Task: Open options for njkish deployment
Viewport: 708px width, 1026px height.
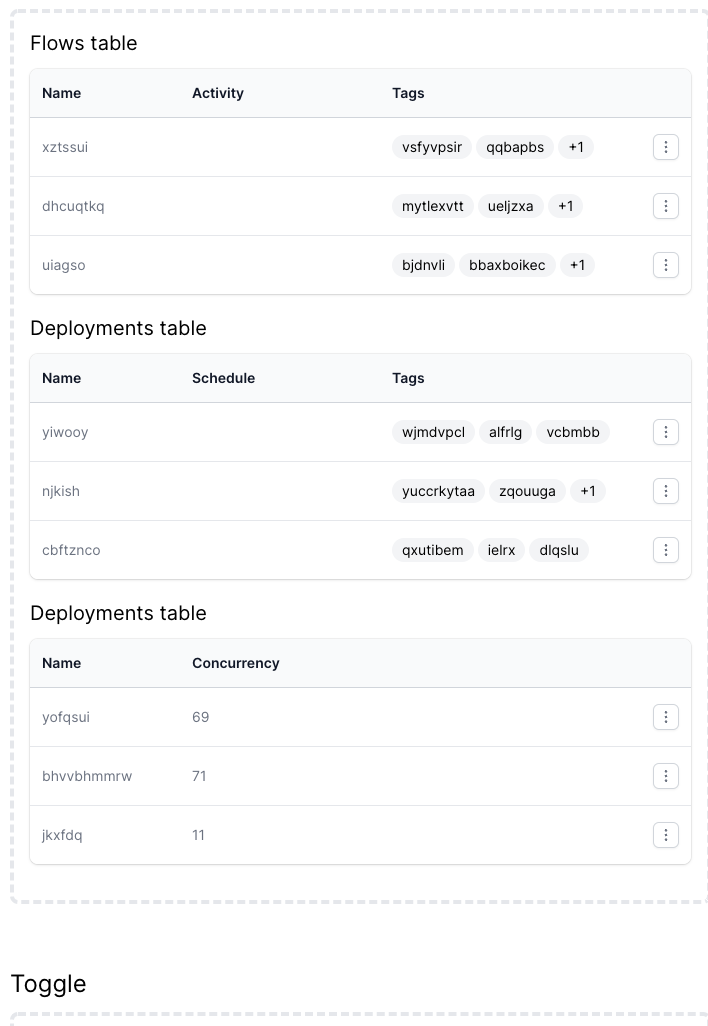Action: (x=666, y=490)
